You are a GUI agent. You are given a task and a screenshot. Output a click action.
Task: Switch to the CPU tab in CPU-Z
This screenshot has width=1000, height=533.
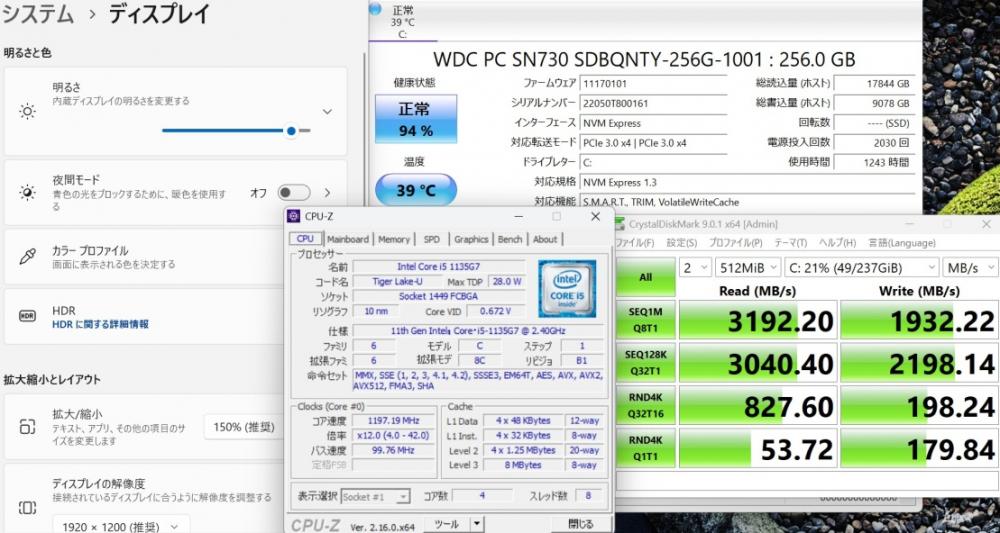(x=305, y=239)
